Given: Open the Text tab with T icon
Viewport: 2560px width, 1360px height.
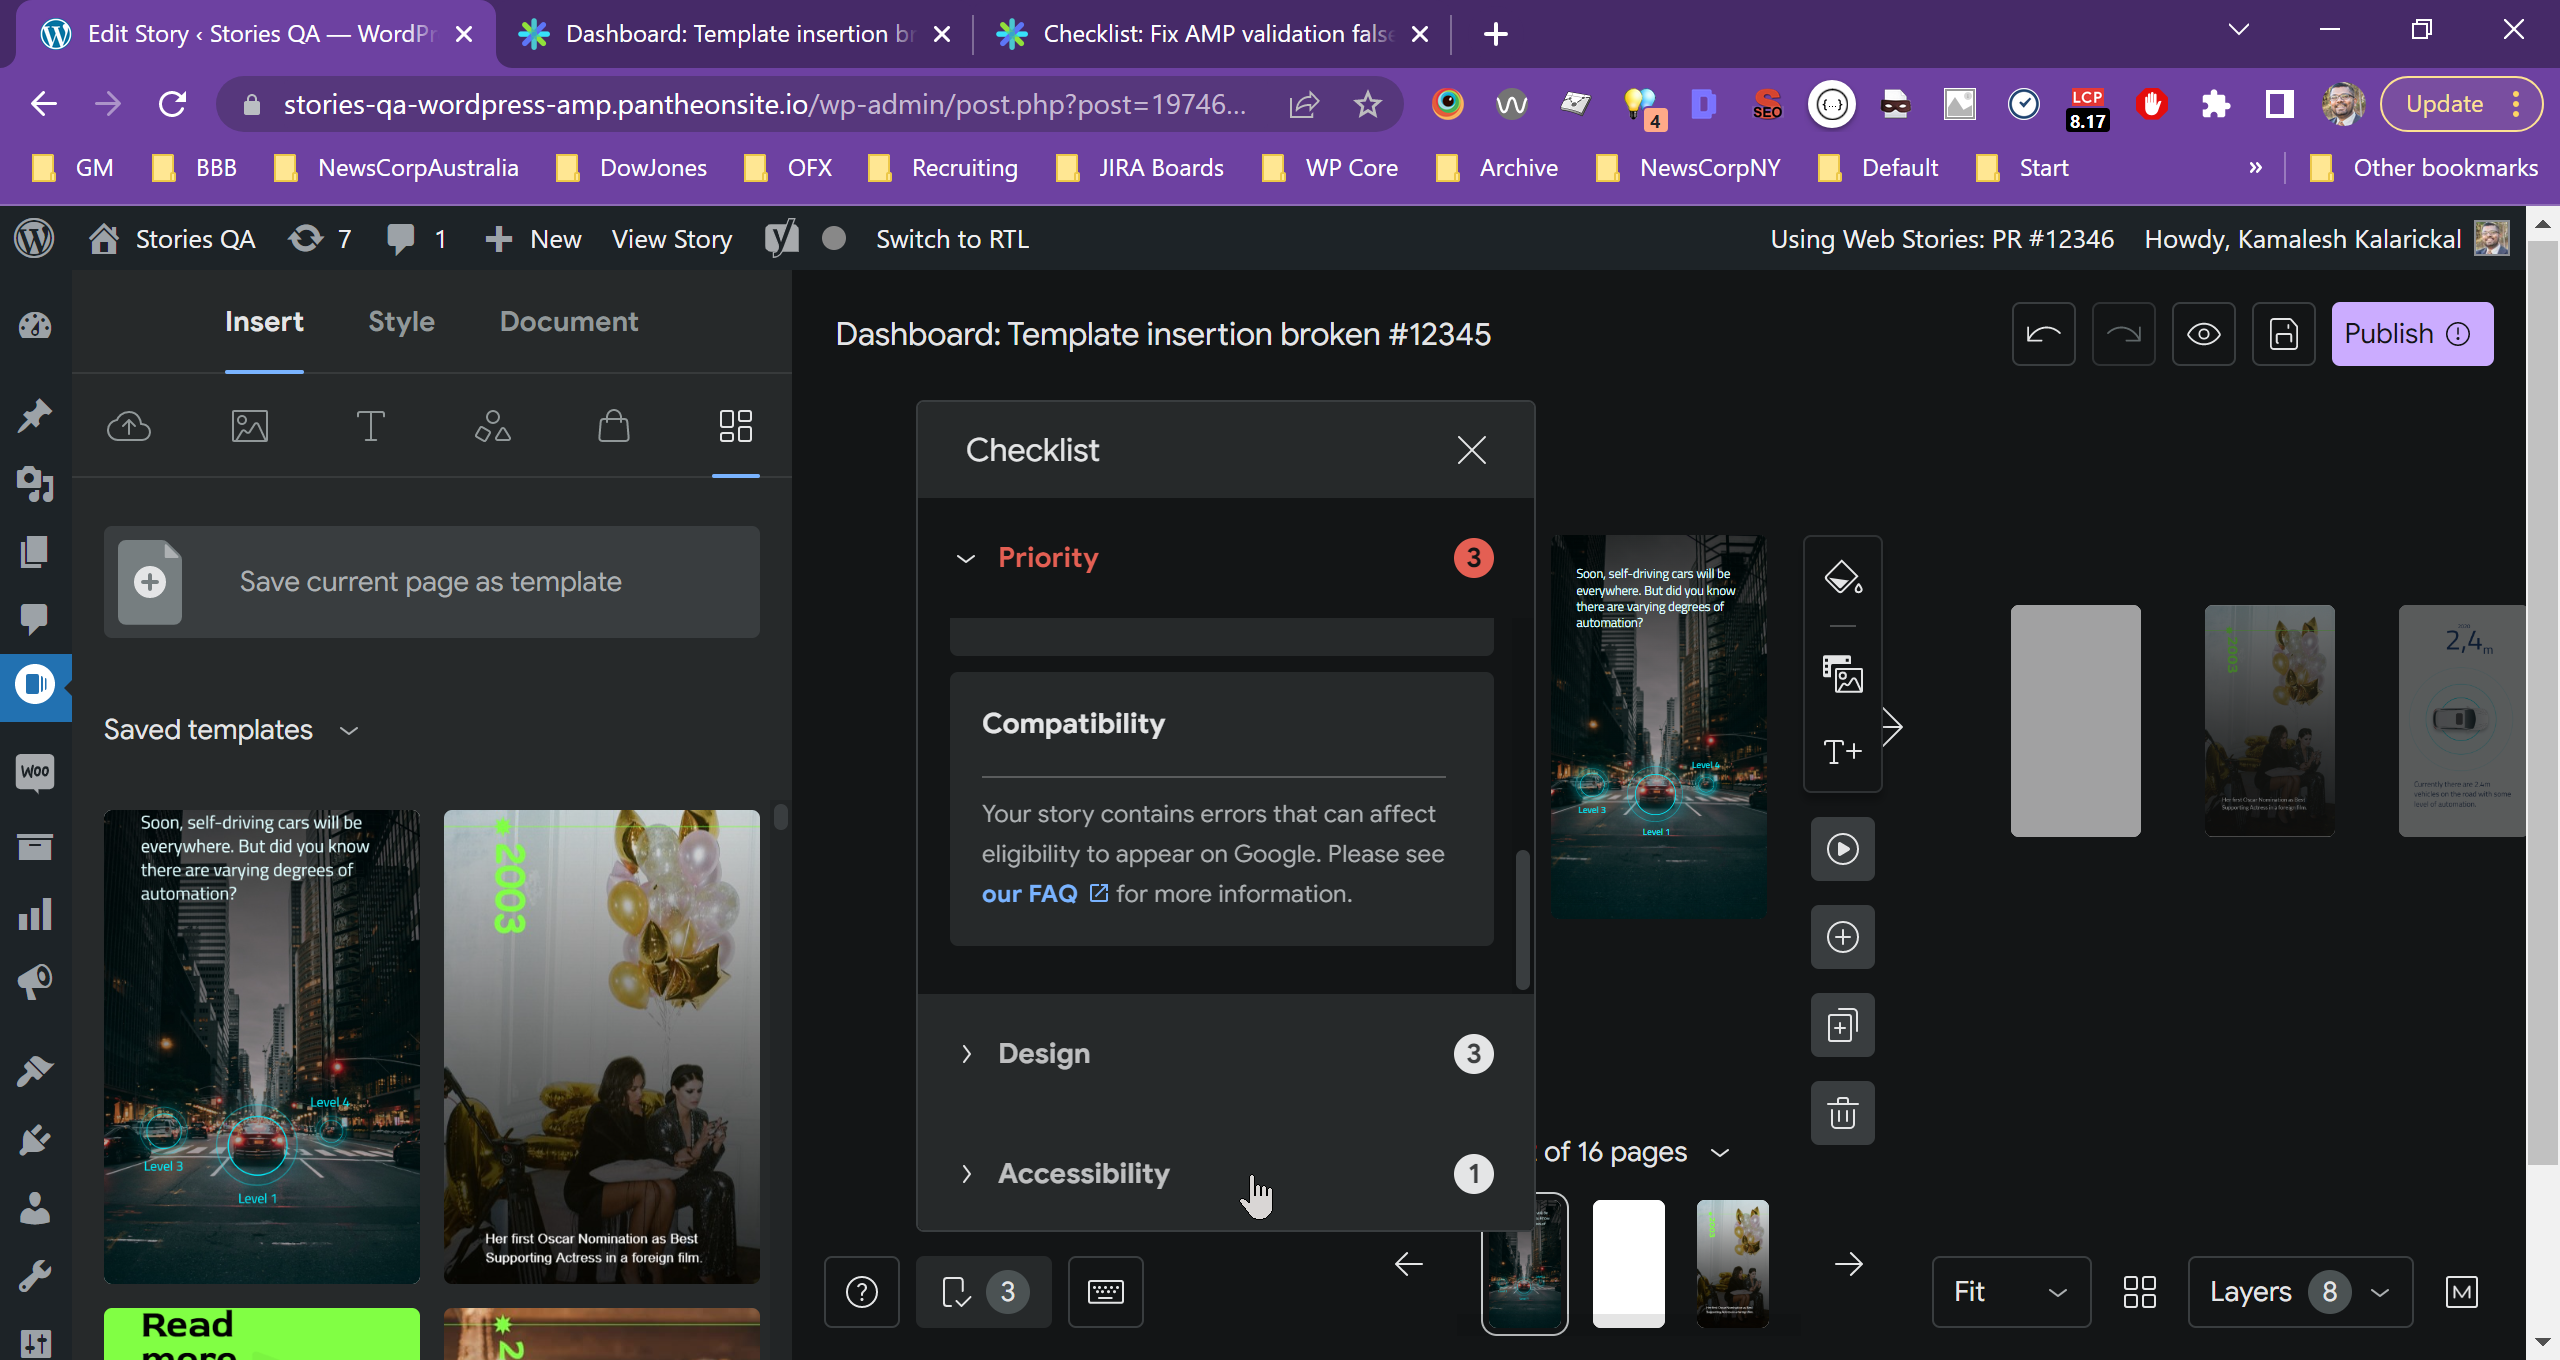Looking at the screenshot, I should tap(371, 427).
